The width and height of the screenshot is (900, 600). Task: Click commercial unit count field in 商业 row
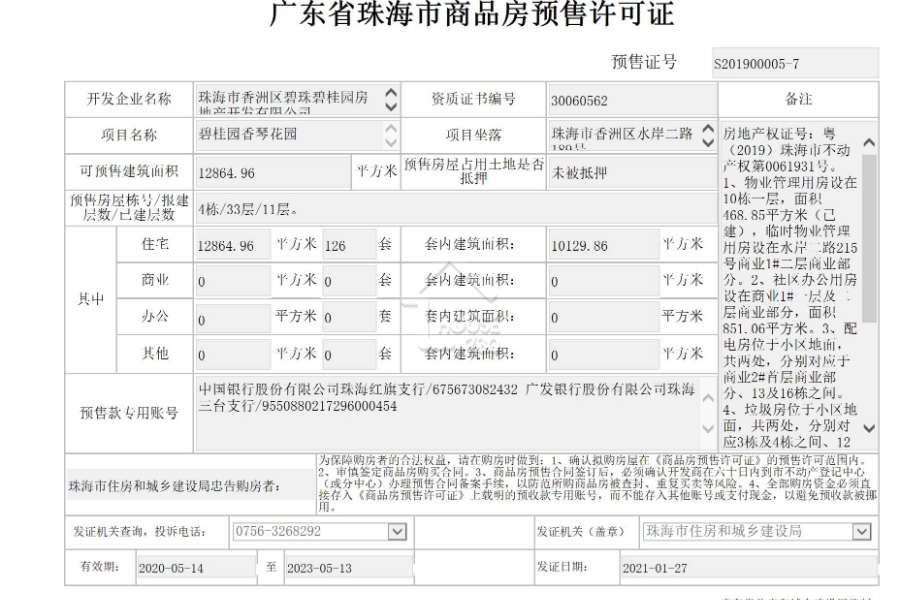(349, 281)
